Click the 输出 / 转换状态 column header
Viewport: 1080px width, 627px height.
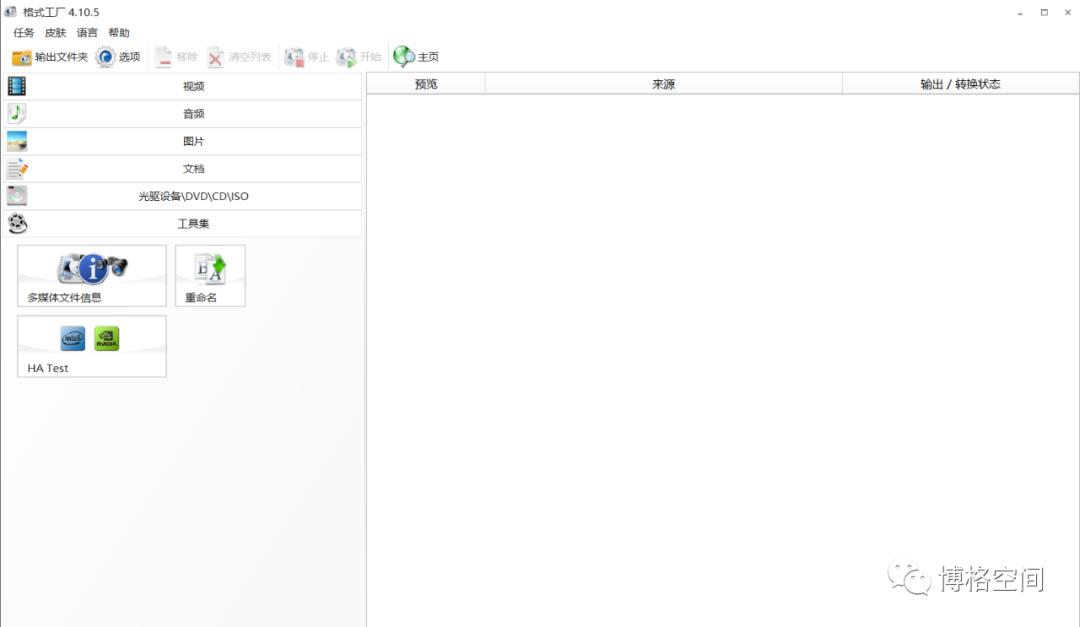pos(960,84)
